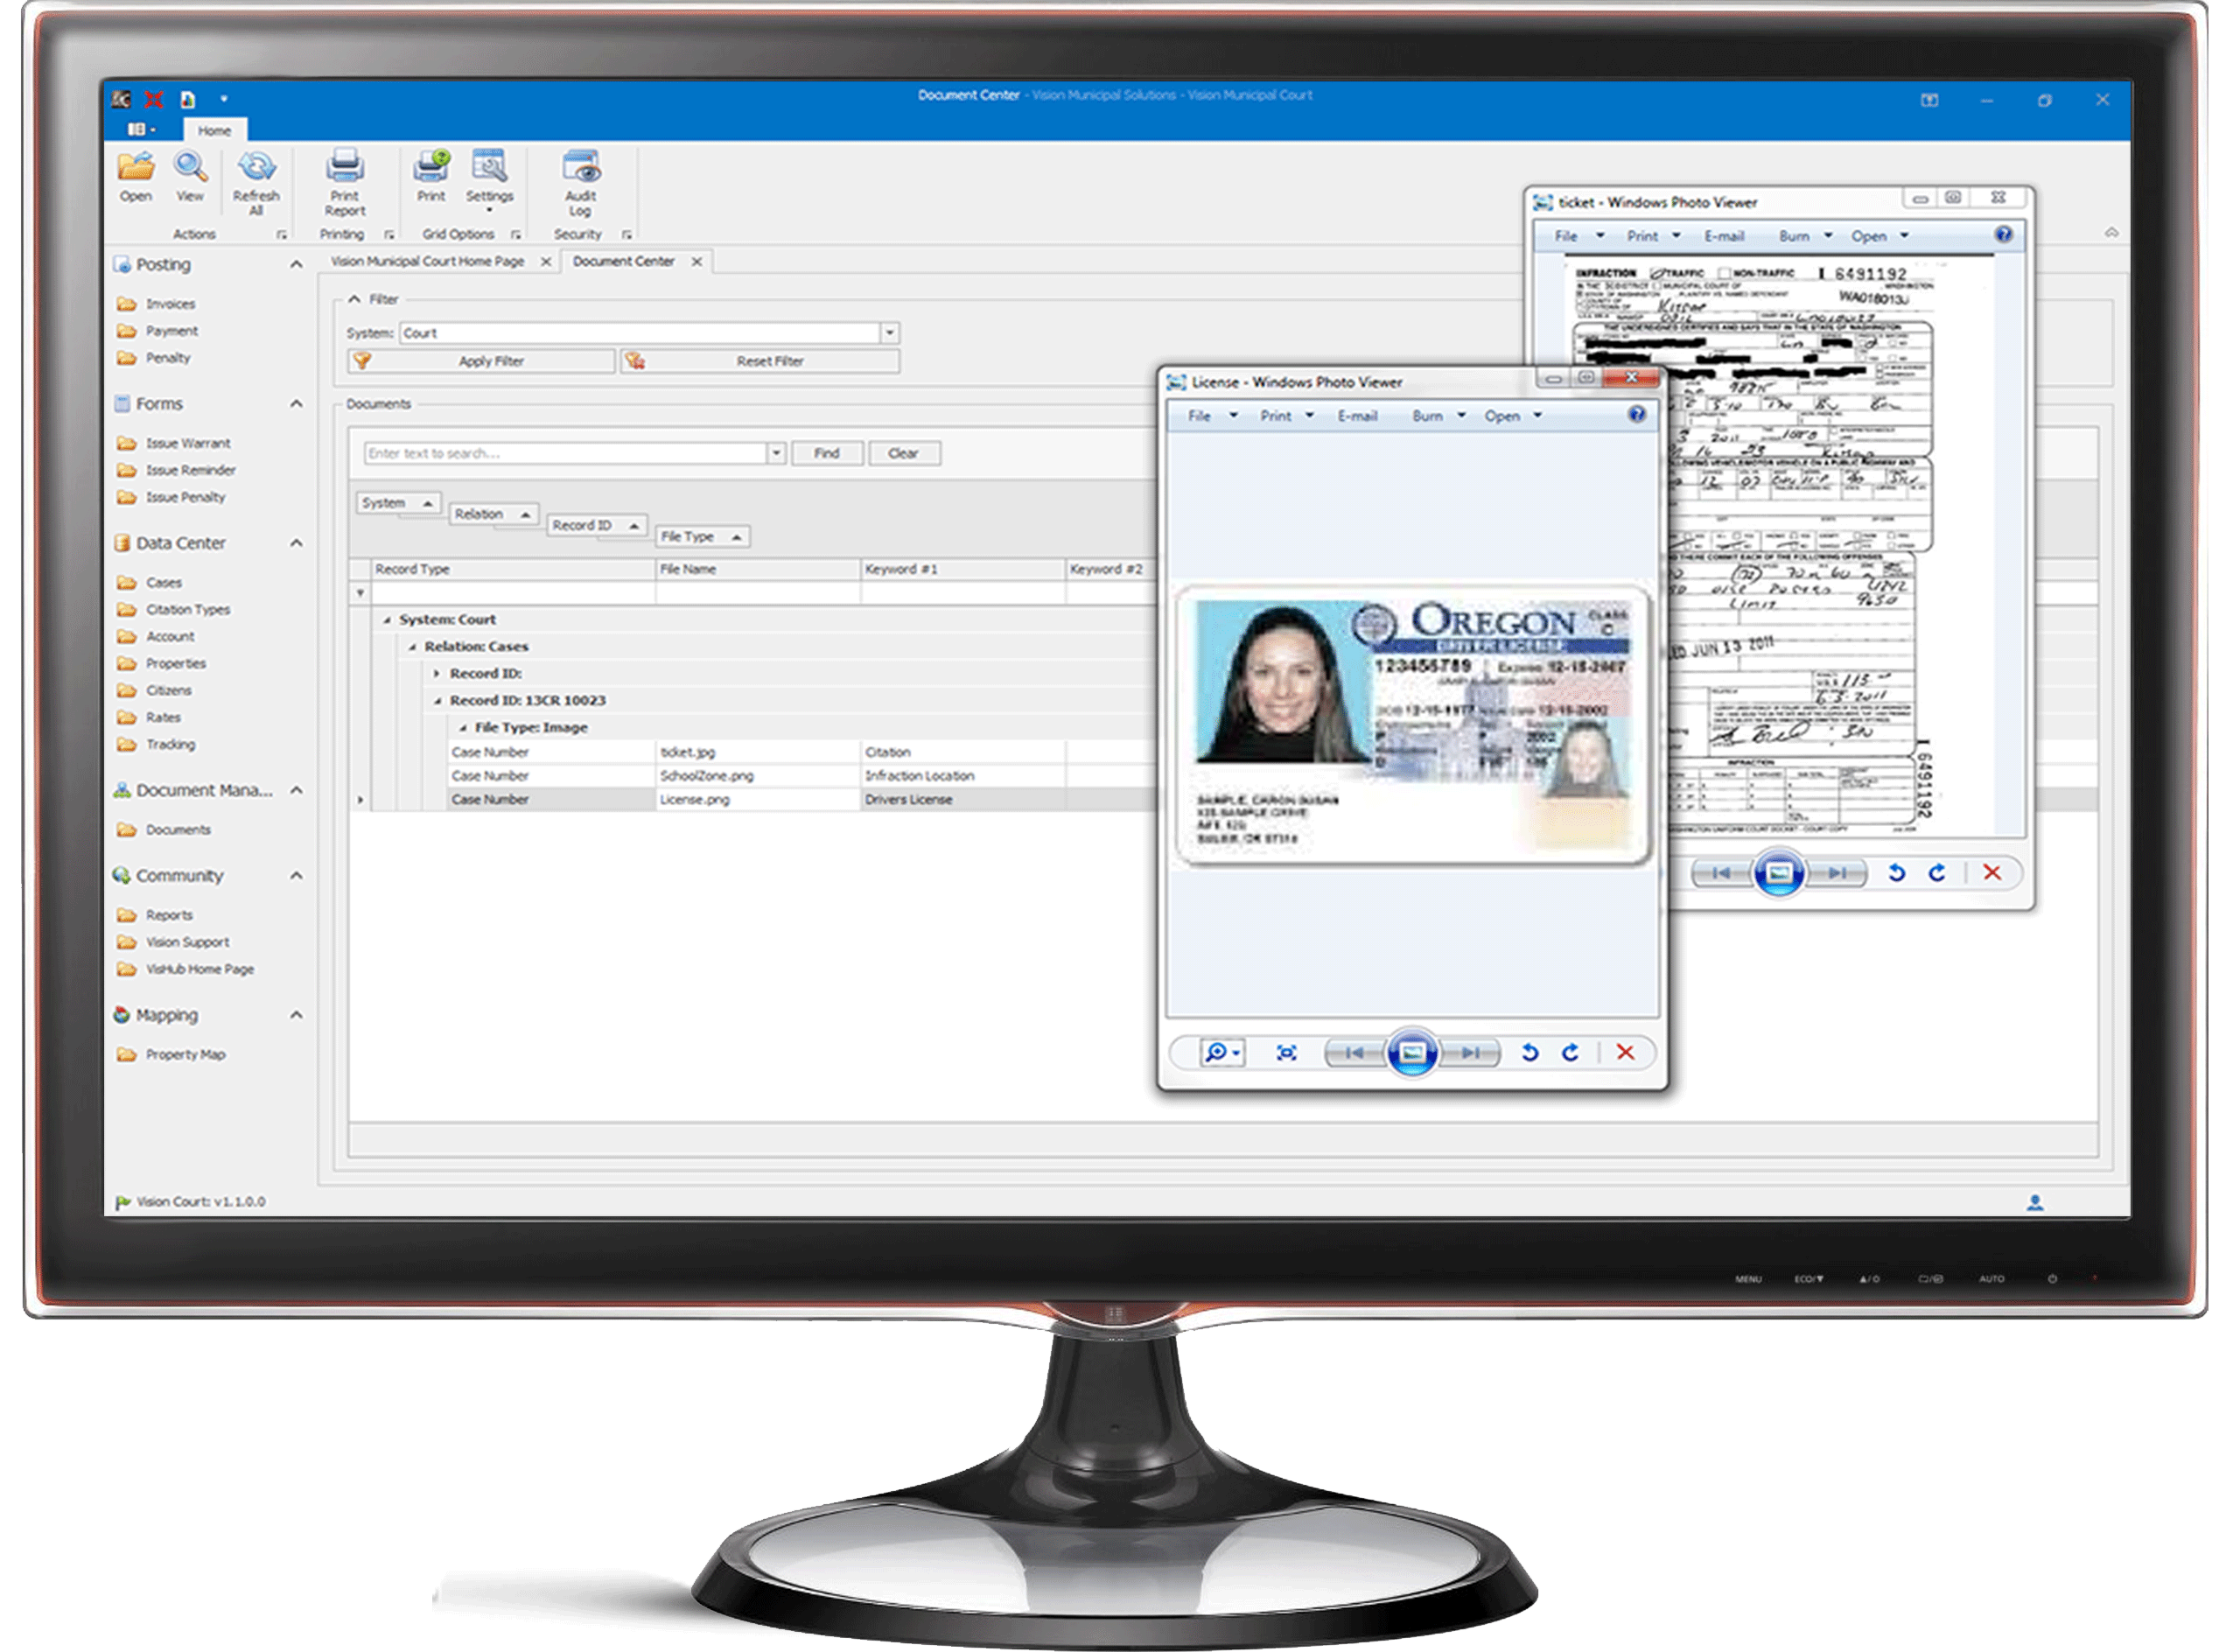Viewport: 2226px width, 1652px height.
Task: Click actual size icon in License viewer
Action: click(x=1287, y=1052)
